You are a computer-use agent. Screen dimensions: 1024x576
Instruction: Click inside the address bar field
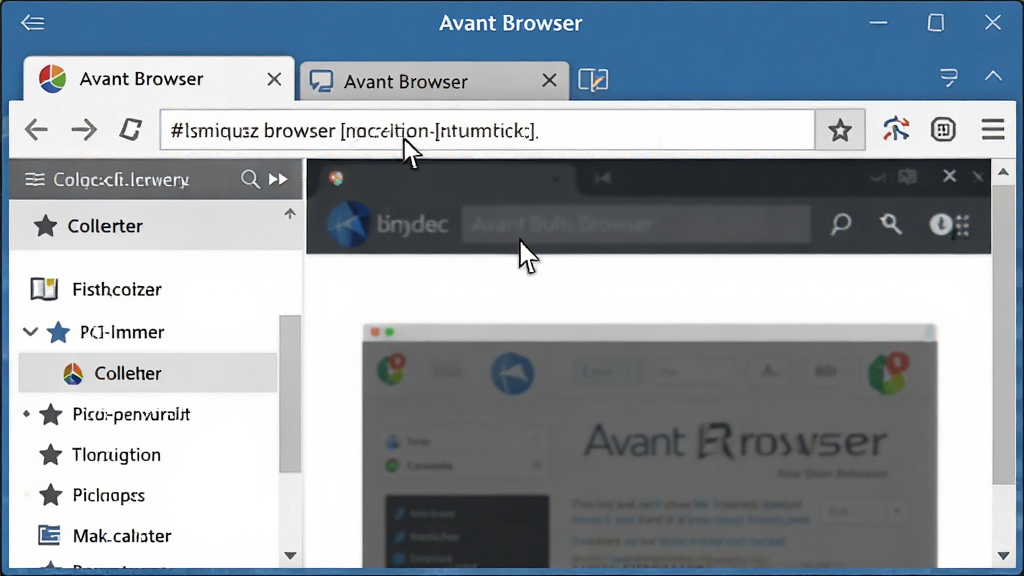coord(487,130)
